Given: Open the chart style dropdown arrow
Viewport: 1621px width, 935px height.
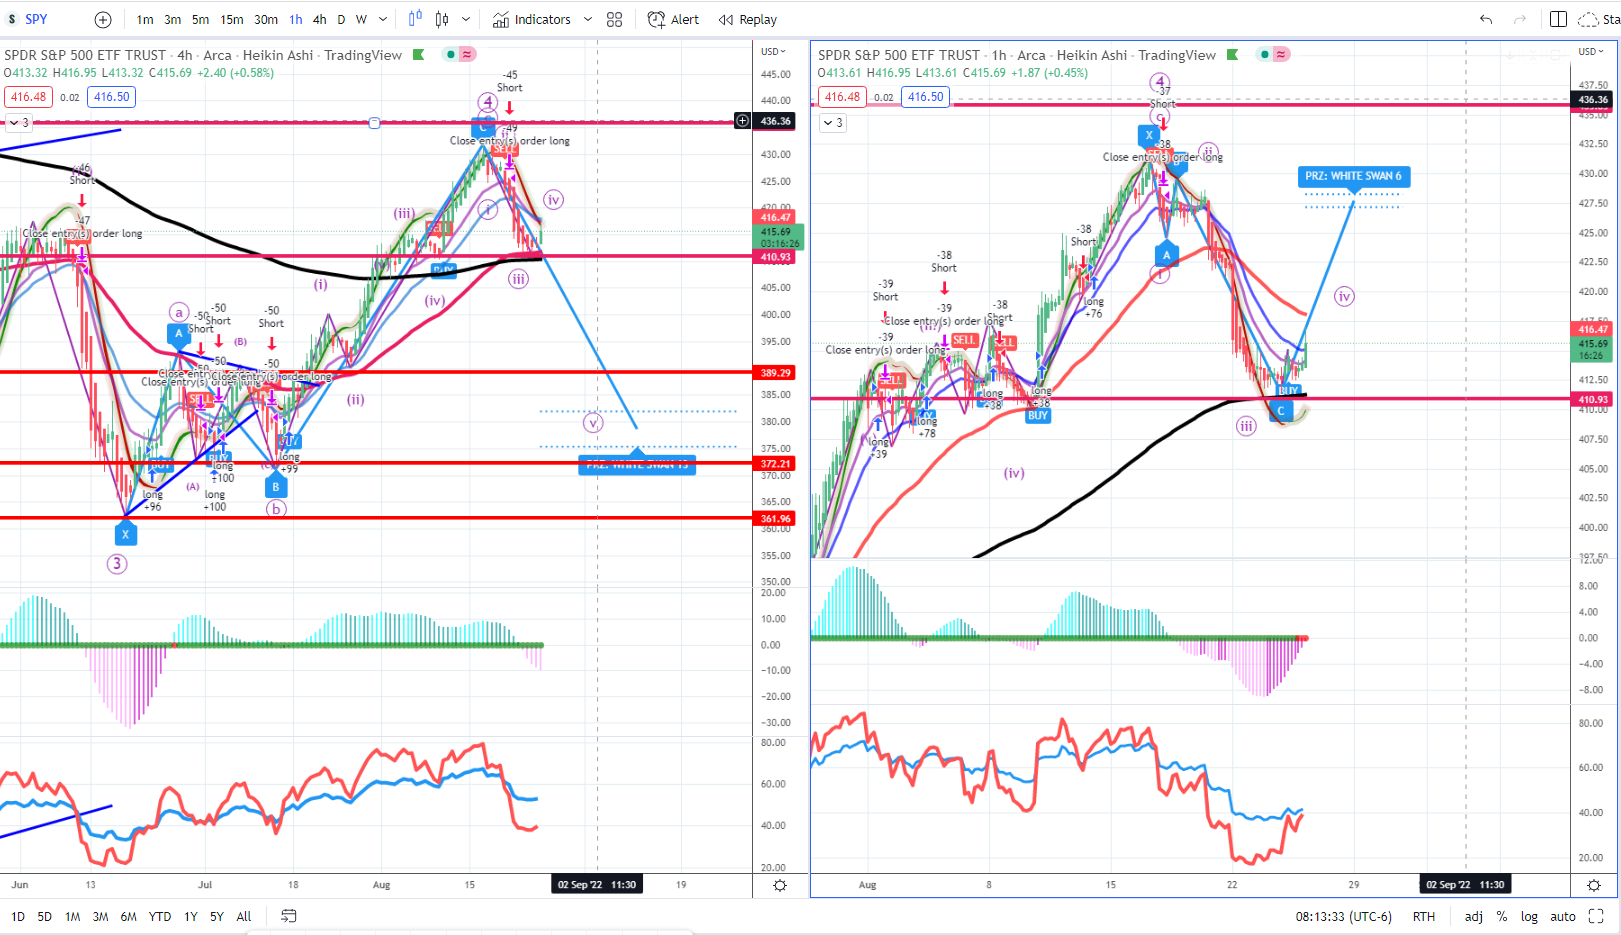Looking at the screenshot, I should coord(466,19).
